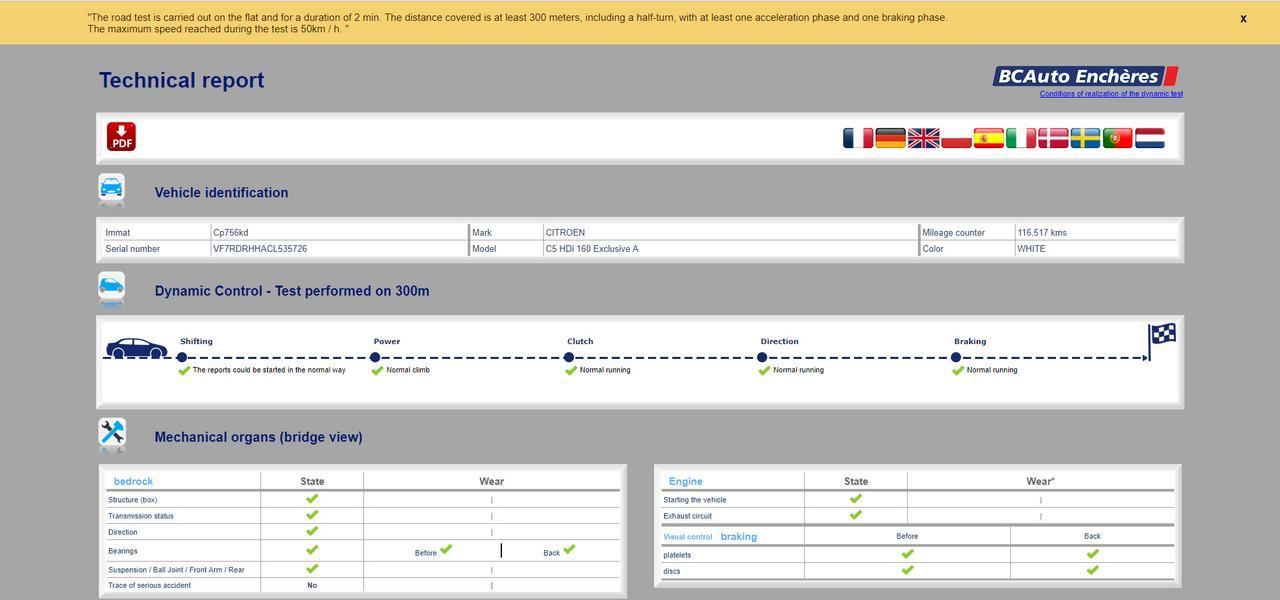Select the Braking point on the timeline
The height and width of the screenshot is (600, 1280).
coord(955,357)
